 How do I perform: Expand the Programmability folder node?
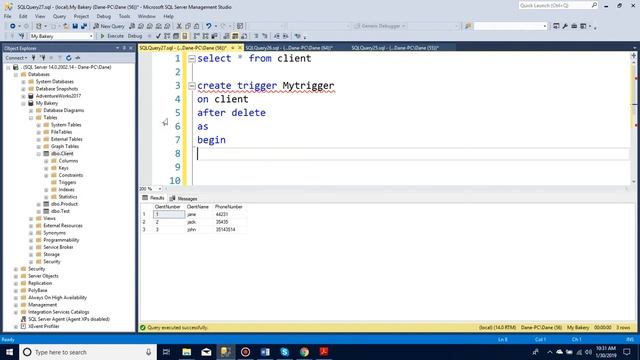click(31, 240)
